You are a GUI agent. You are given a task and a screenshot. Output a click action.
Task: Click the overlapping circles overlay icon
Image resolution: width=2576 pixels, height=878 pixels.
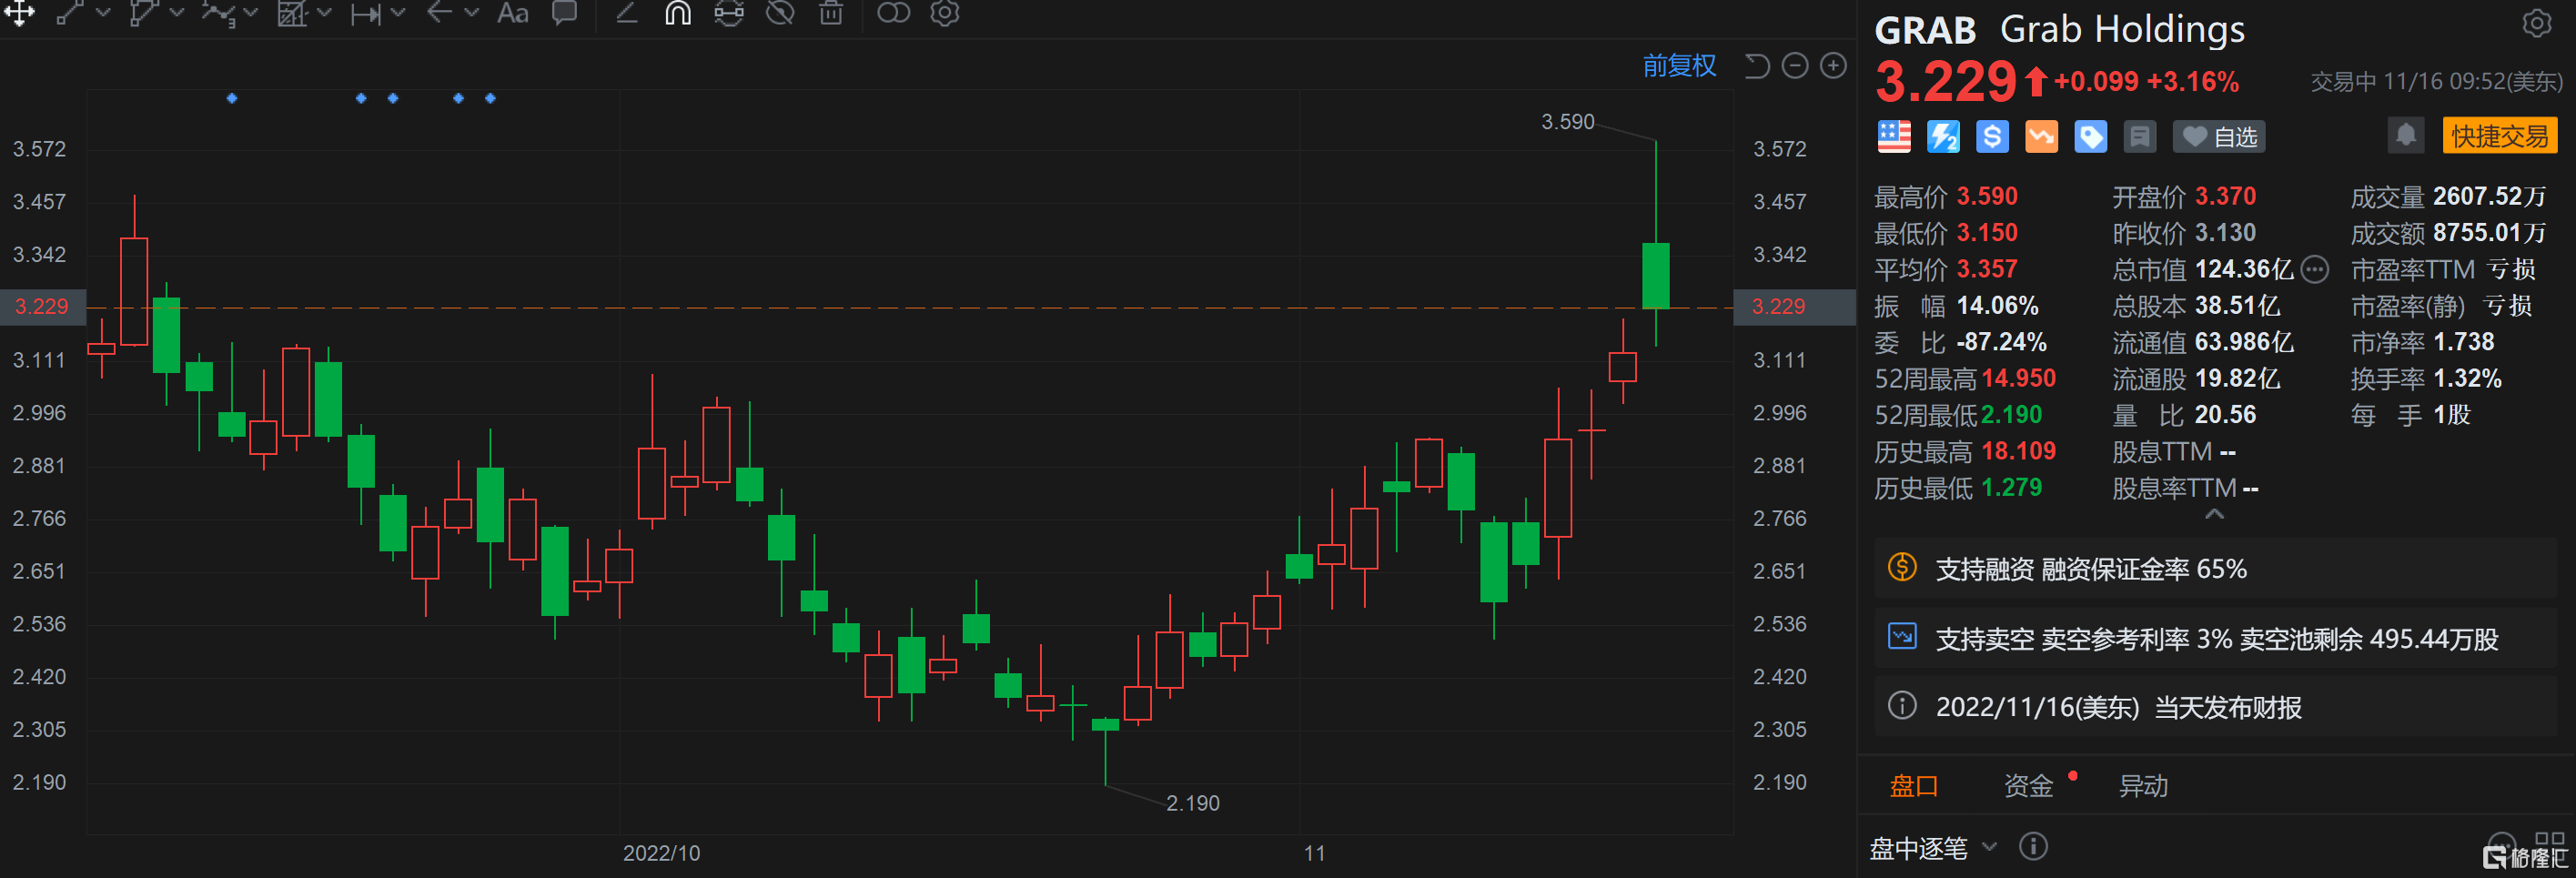893,12
